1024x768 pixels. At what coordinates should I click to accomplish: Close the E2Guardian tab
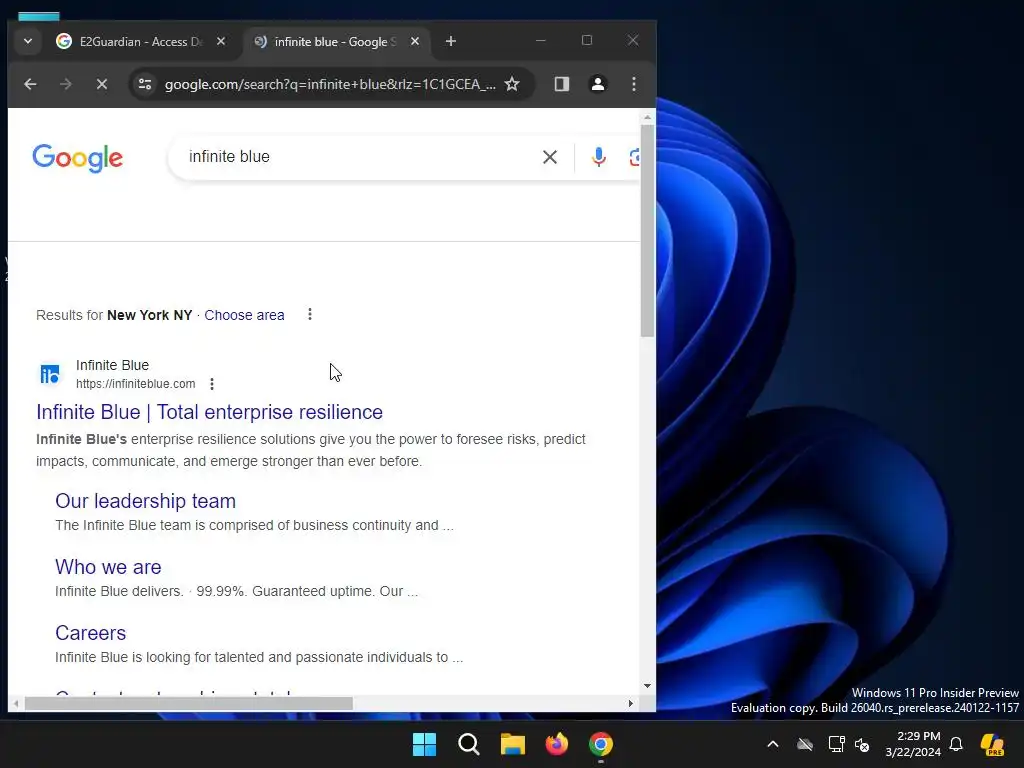(221, 41)
